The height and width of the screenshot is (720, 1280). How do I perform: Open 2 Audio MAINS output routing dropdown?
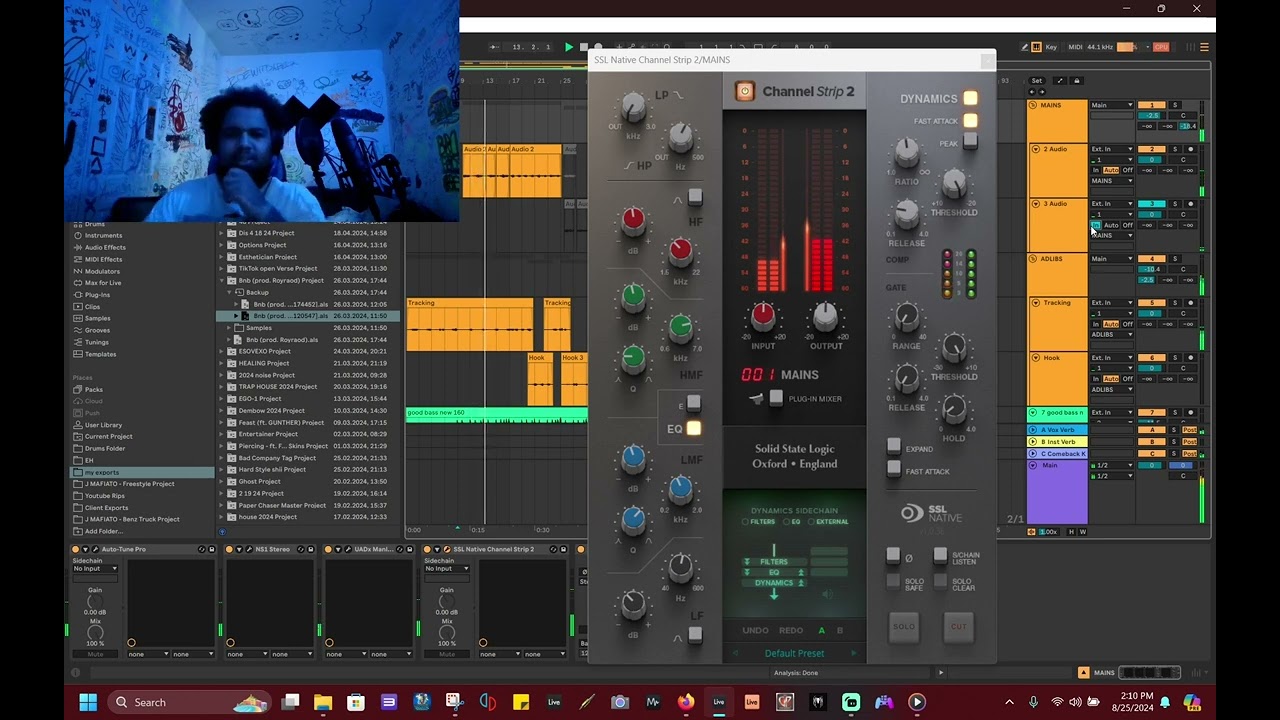(1112, 181)
